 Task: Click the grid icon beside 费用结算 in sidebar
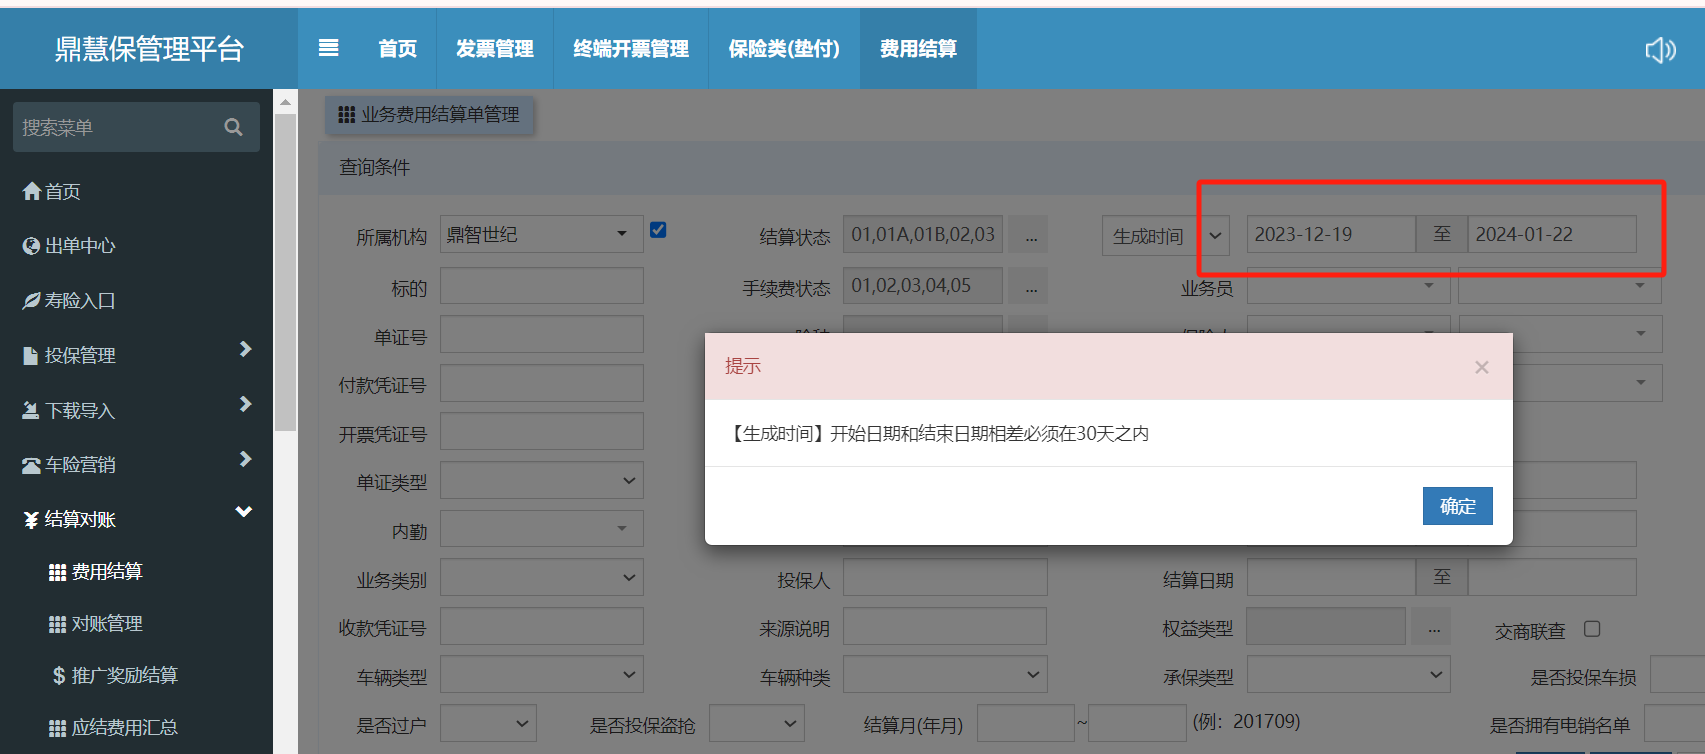tap(58, 572)
